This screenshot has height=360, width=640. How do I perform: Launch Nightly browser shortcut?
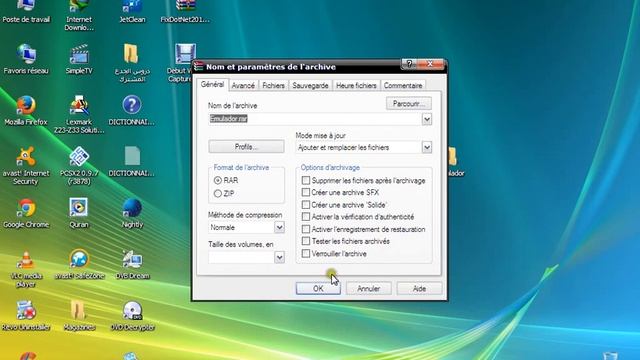[x=132, y=213]
